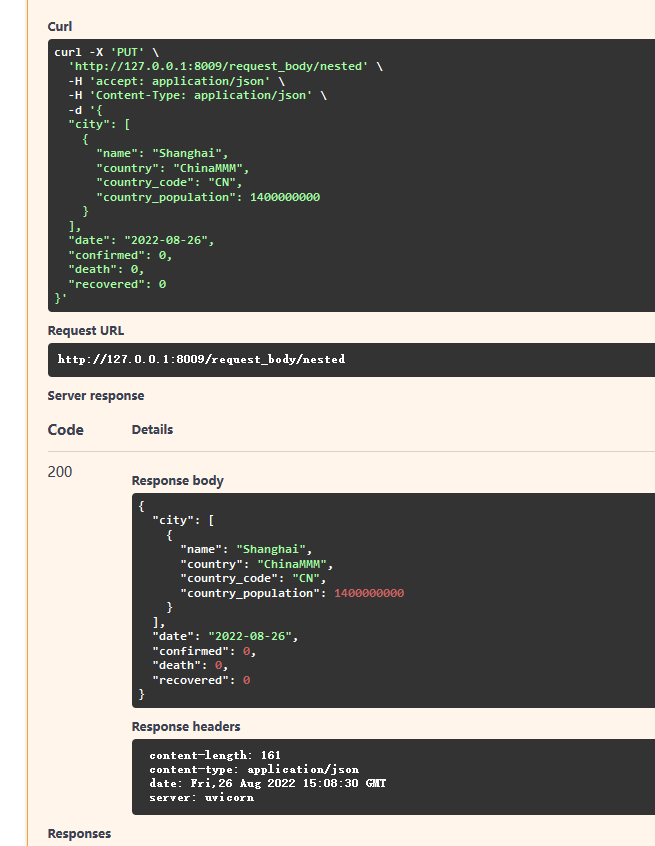Click the accept: application/json header line
Screen dimensions: 655x846
pos(176,81)
